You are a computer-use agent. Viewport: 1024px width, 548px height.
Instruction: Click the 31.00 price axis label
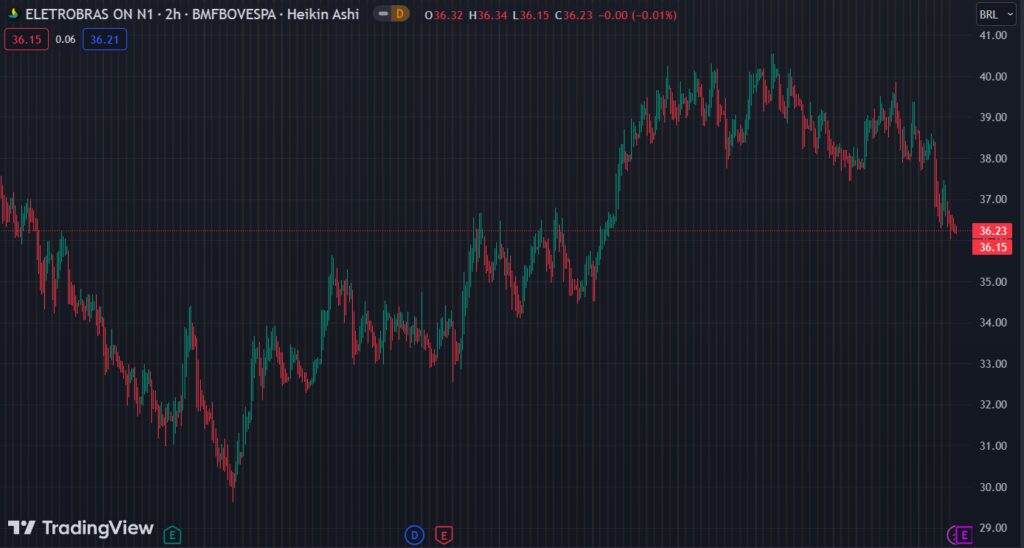click(x=993, y=446)
